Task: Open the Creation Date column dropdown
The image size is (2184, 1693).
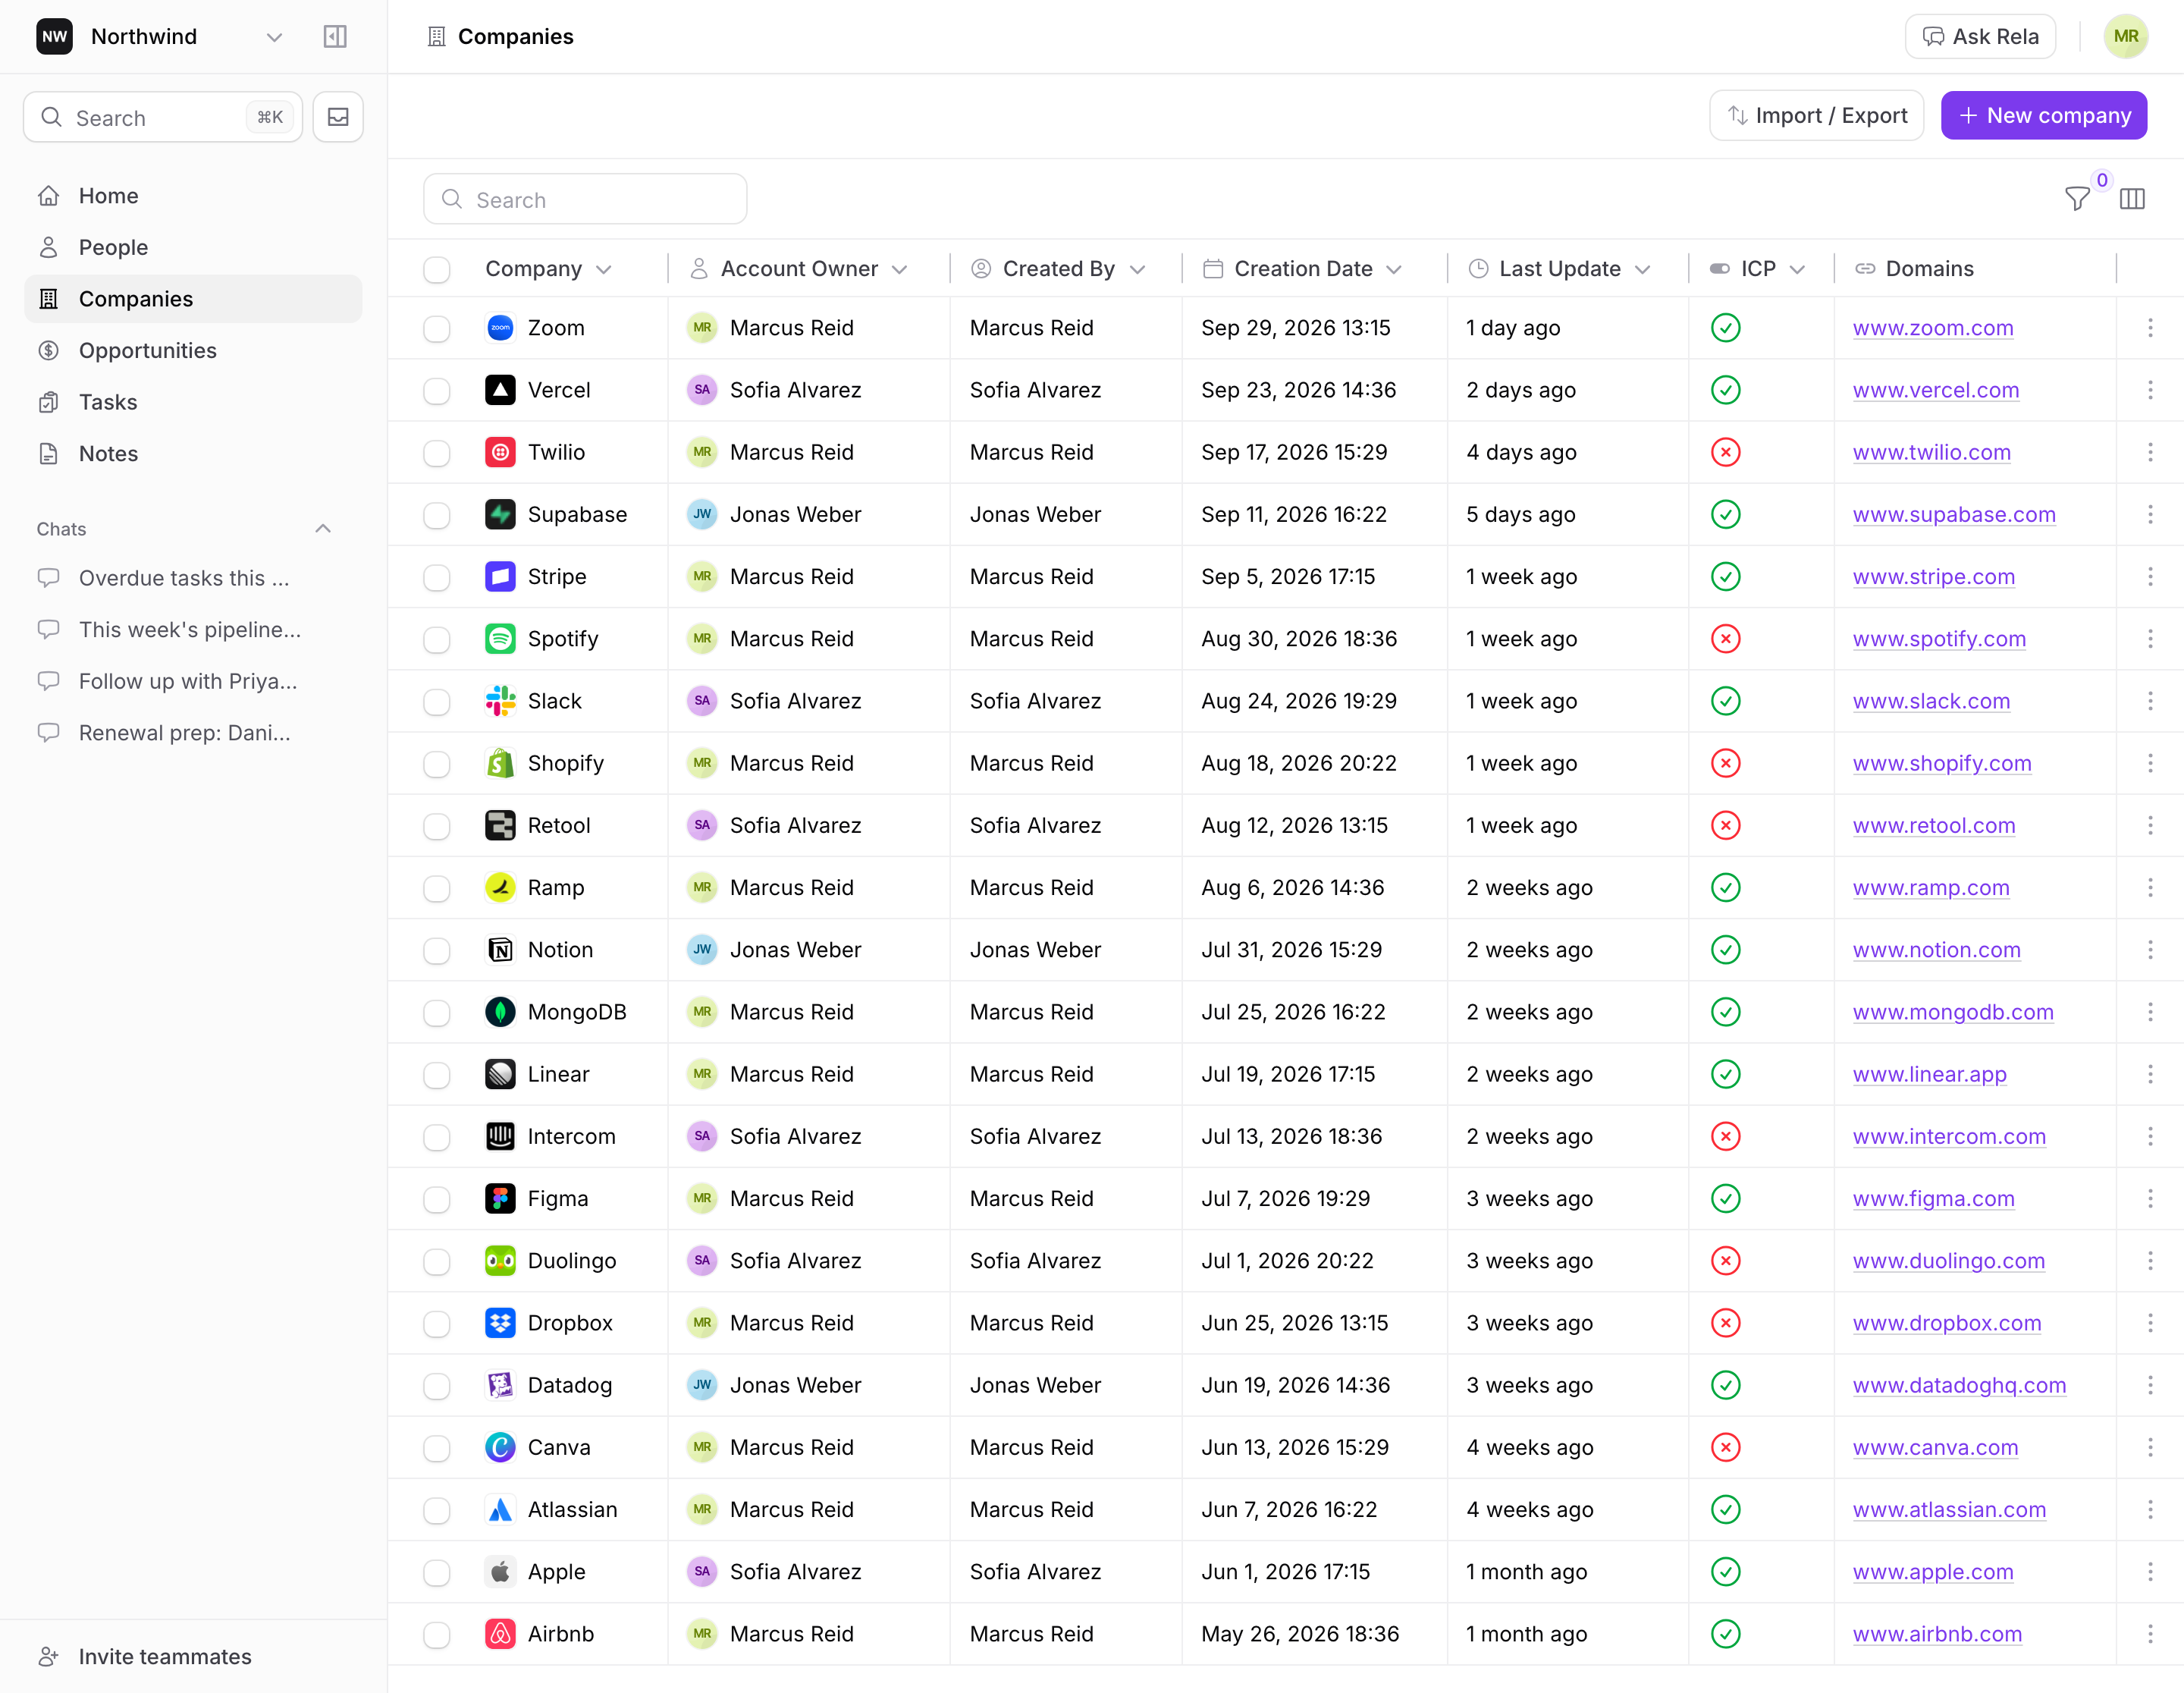Action: coord(1394,270)
